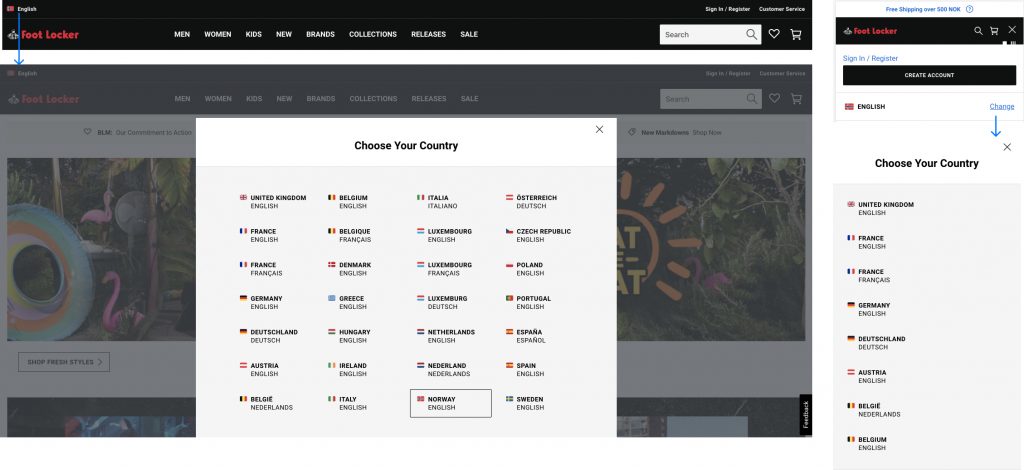Open the COLLECTIONS menu in the top header

pos(373,35)
